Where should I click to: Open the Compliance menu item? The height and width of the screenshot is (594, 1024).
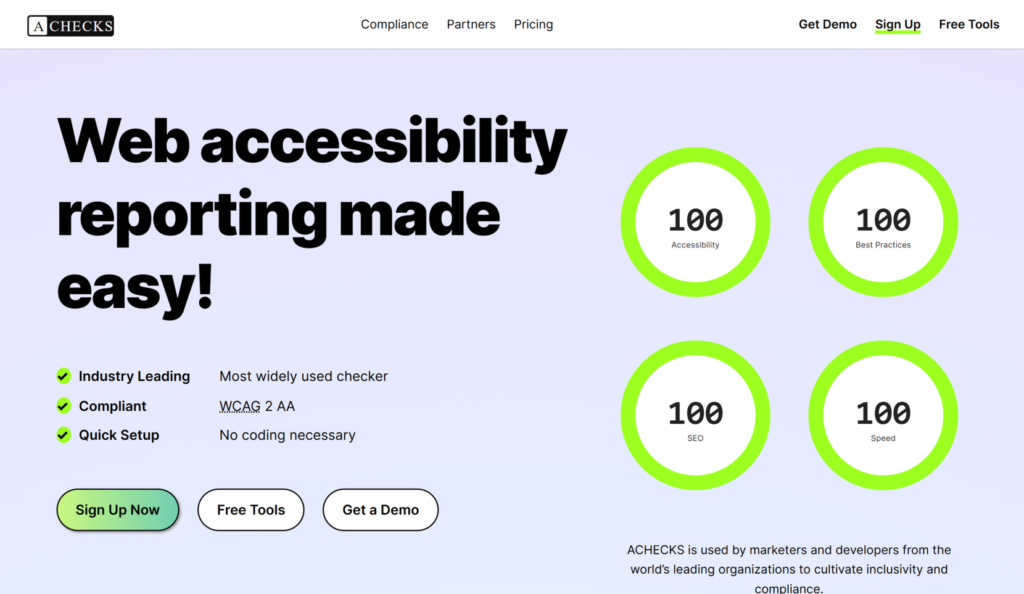coord(394,24)
